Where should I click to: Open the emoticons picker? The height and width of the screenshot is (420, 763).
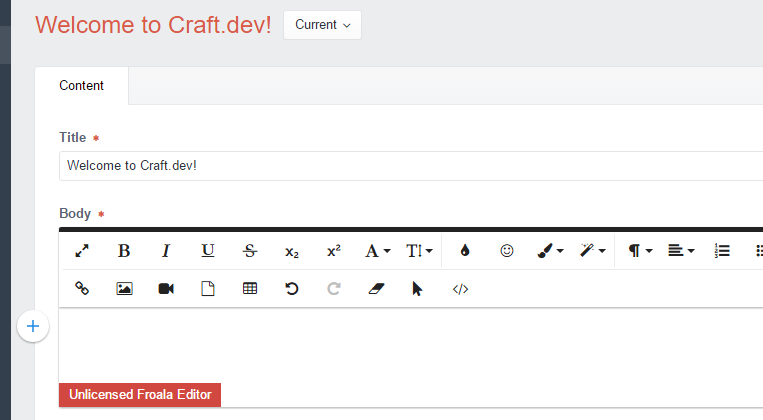pyautogui.click(x=507, y=251)
